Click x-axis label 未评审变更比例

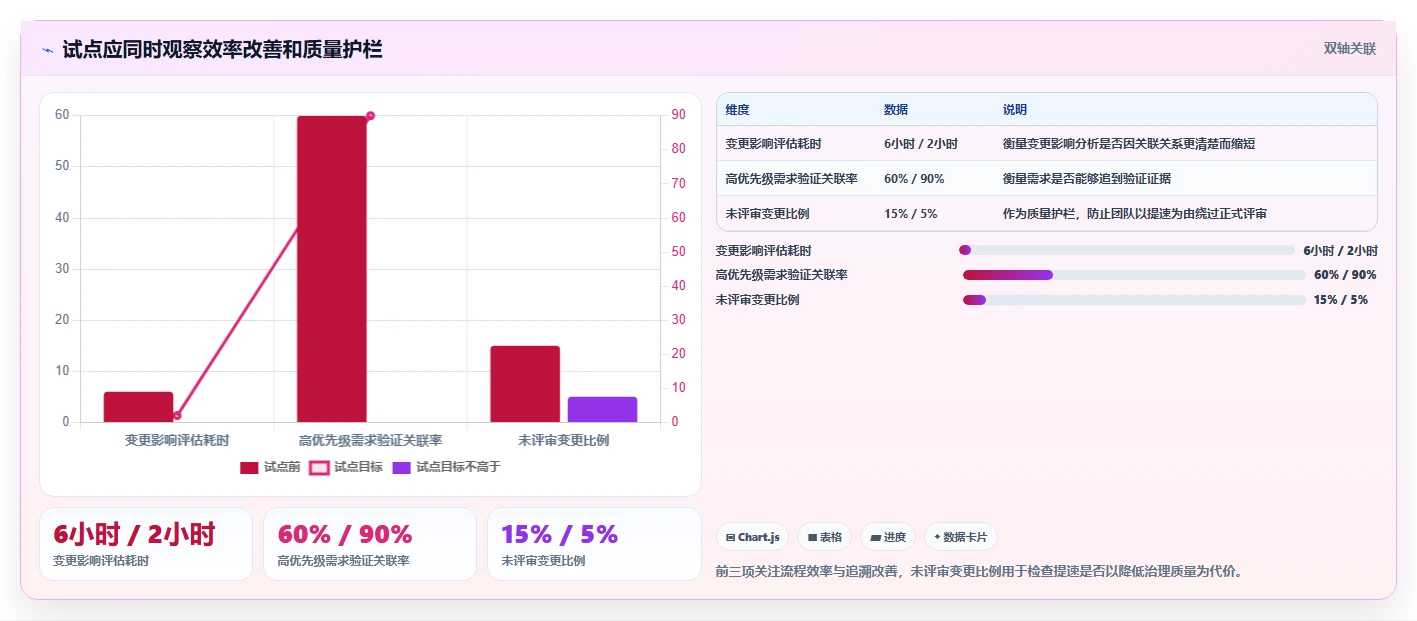[x=564, y=440]
